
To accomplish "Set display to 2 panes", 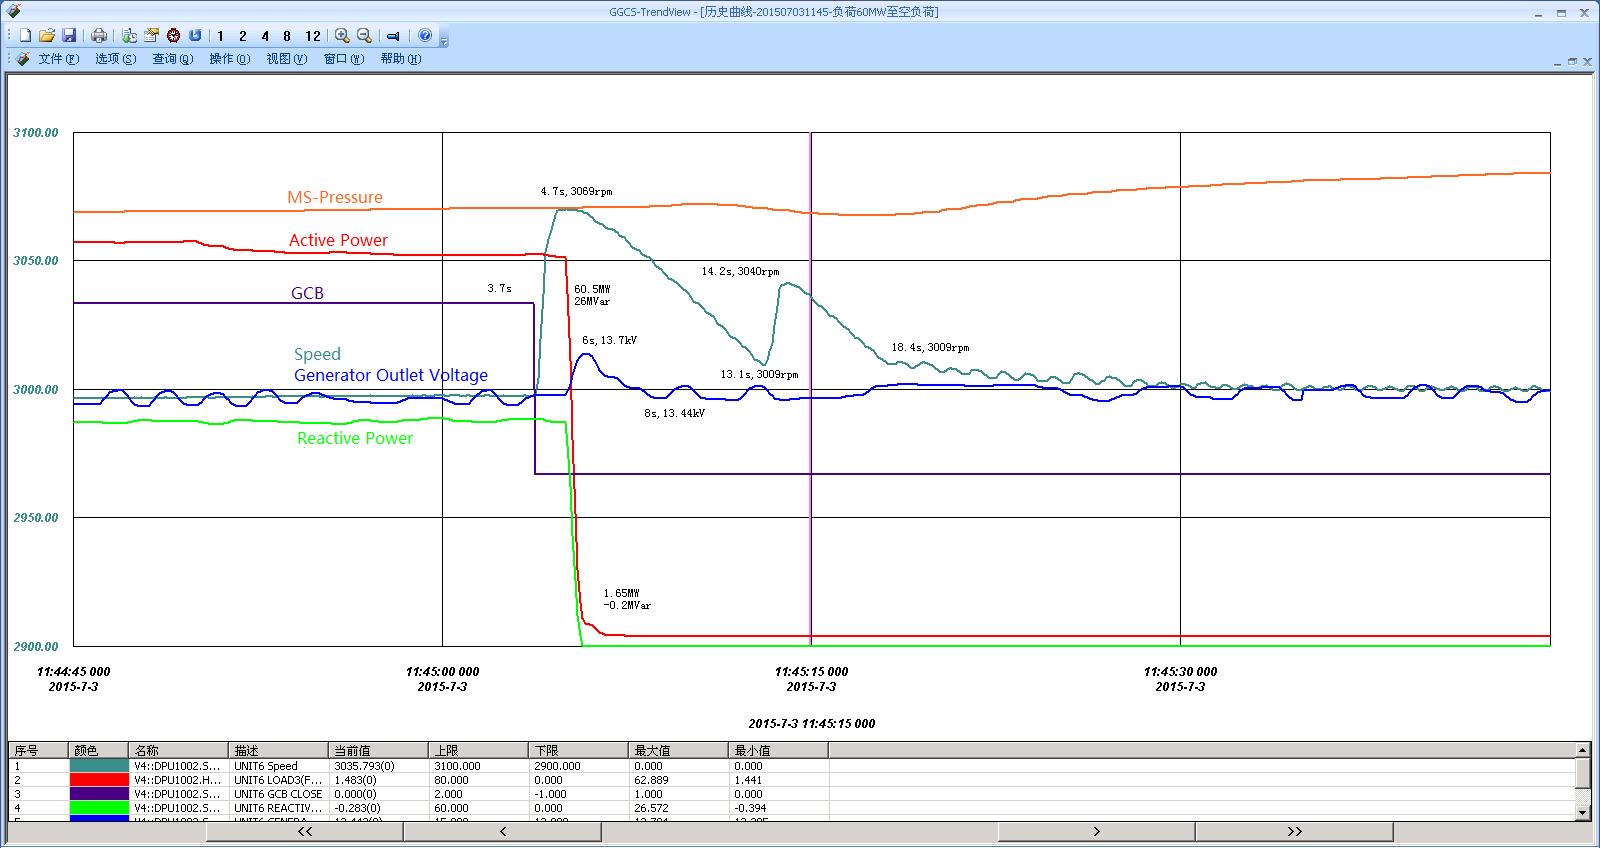I will click(243, 36).
